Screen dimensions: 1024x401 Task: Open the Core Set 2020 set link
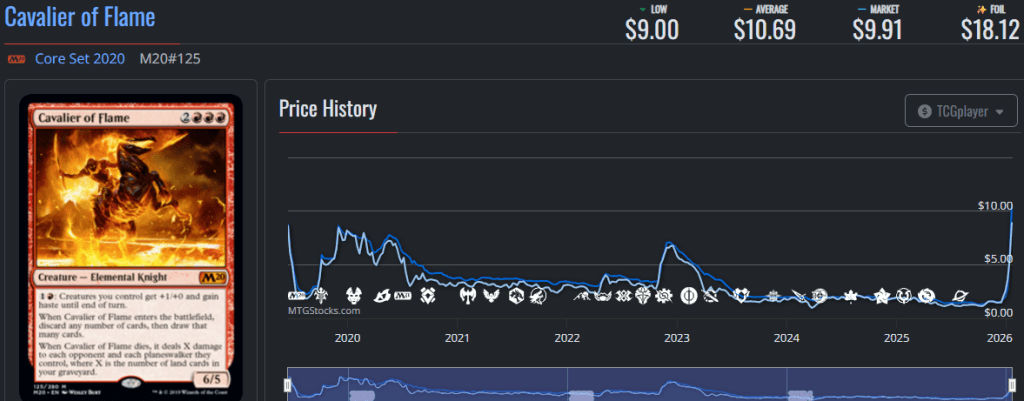[x=79, y=59]
